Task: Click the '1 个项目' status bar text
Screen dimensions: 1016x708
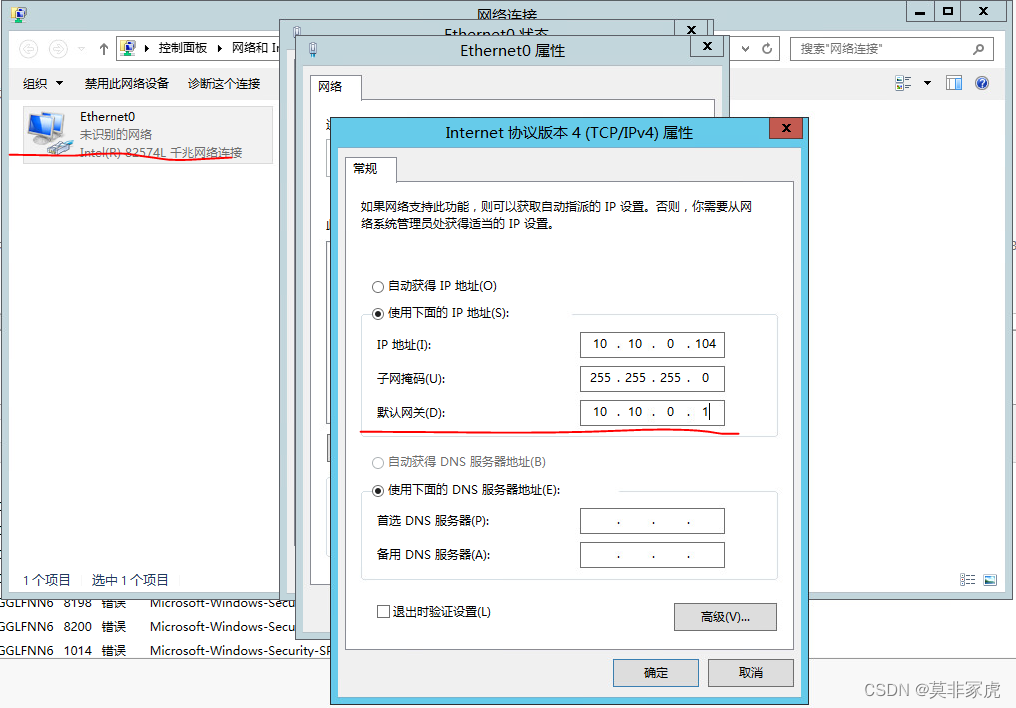Action: click(47, 580)
